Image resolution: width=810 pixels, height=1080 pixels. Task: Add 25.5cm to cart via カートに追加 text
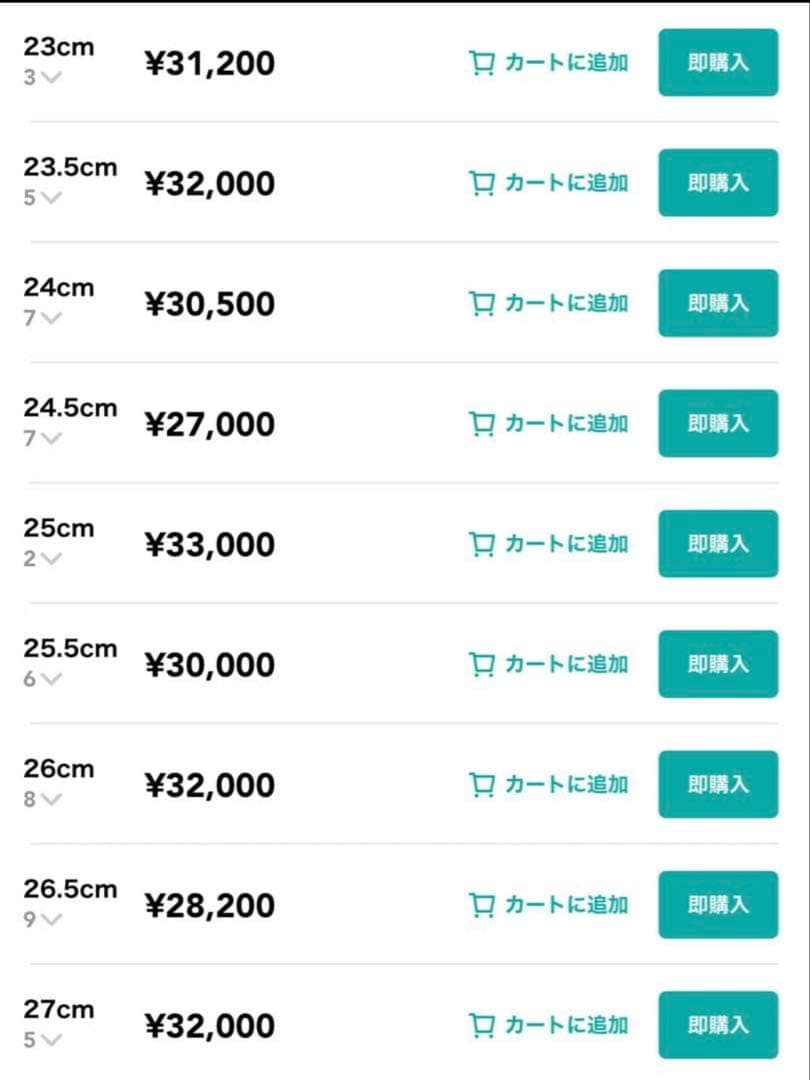566,664
